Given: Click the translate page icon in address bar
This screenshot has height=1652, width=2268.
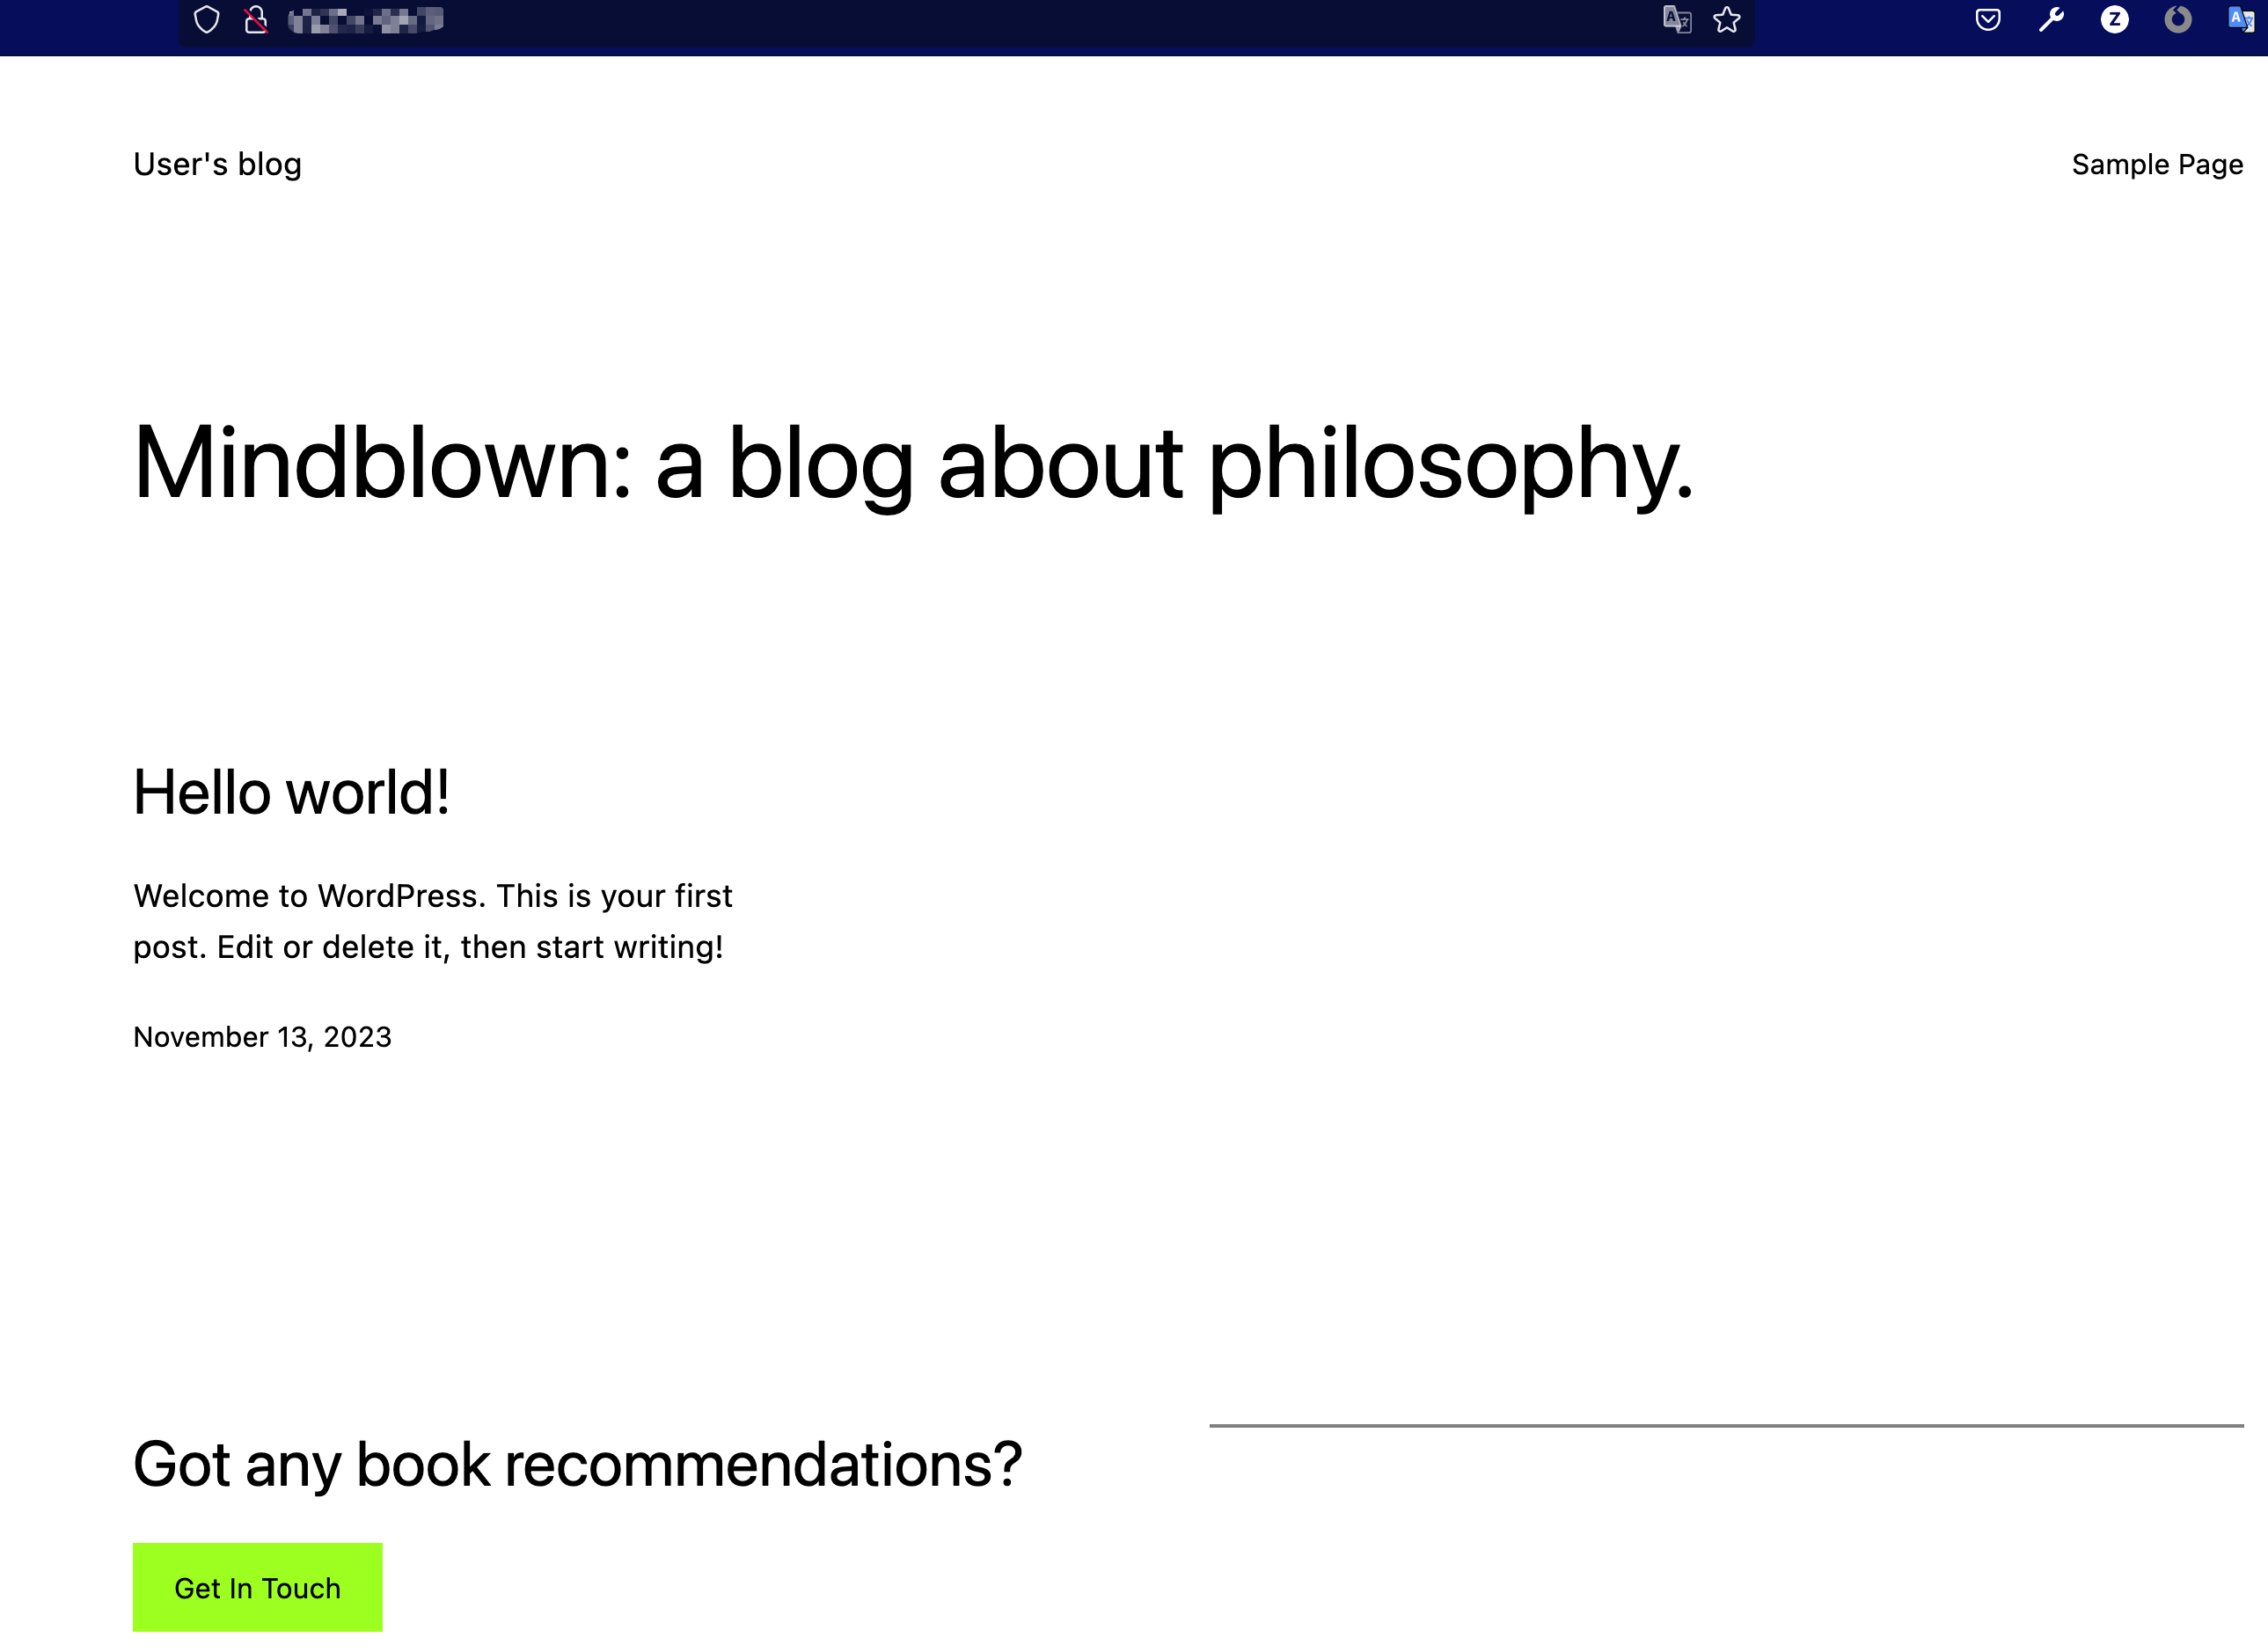Looking at the screenshot, I should 1677,20.
